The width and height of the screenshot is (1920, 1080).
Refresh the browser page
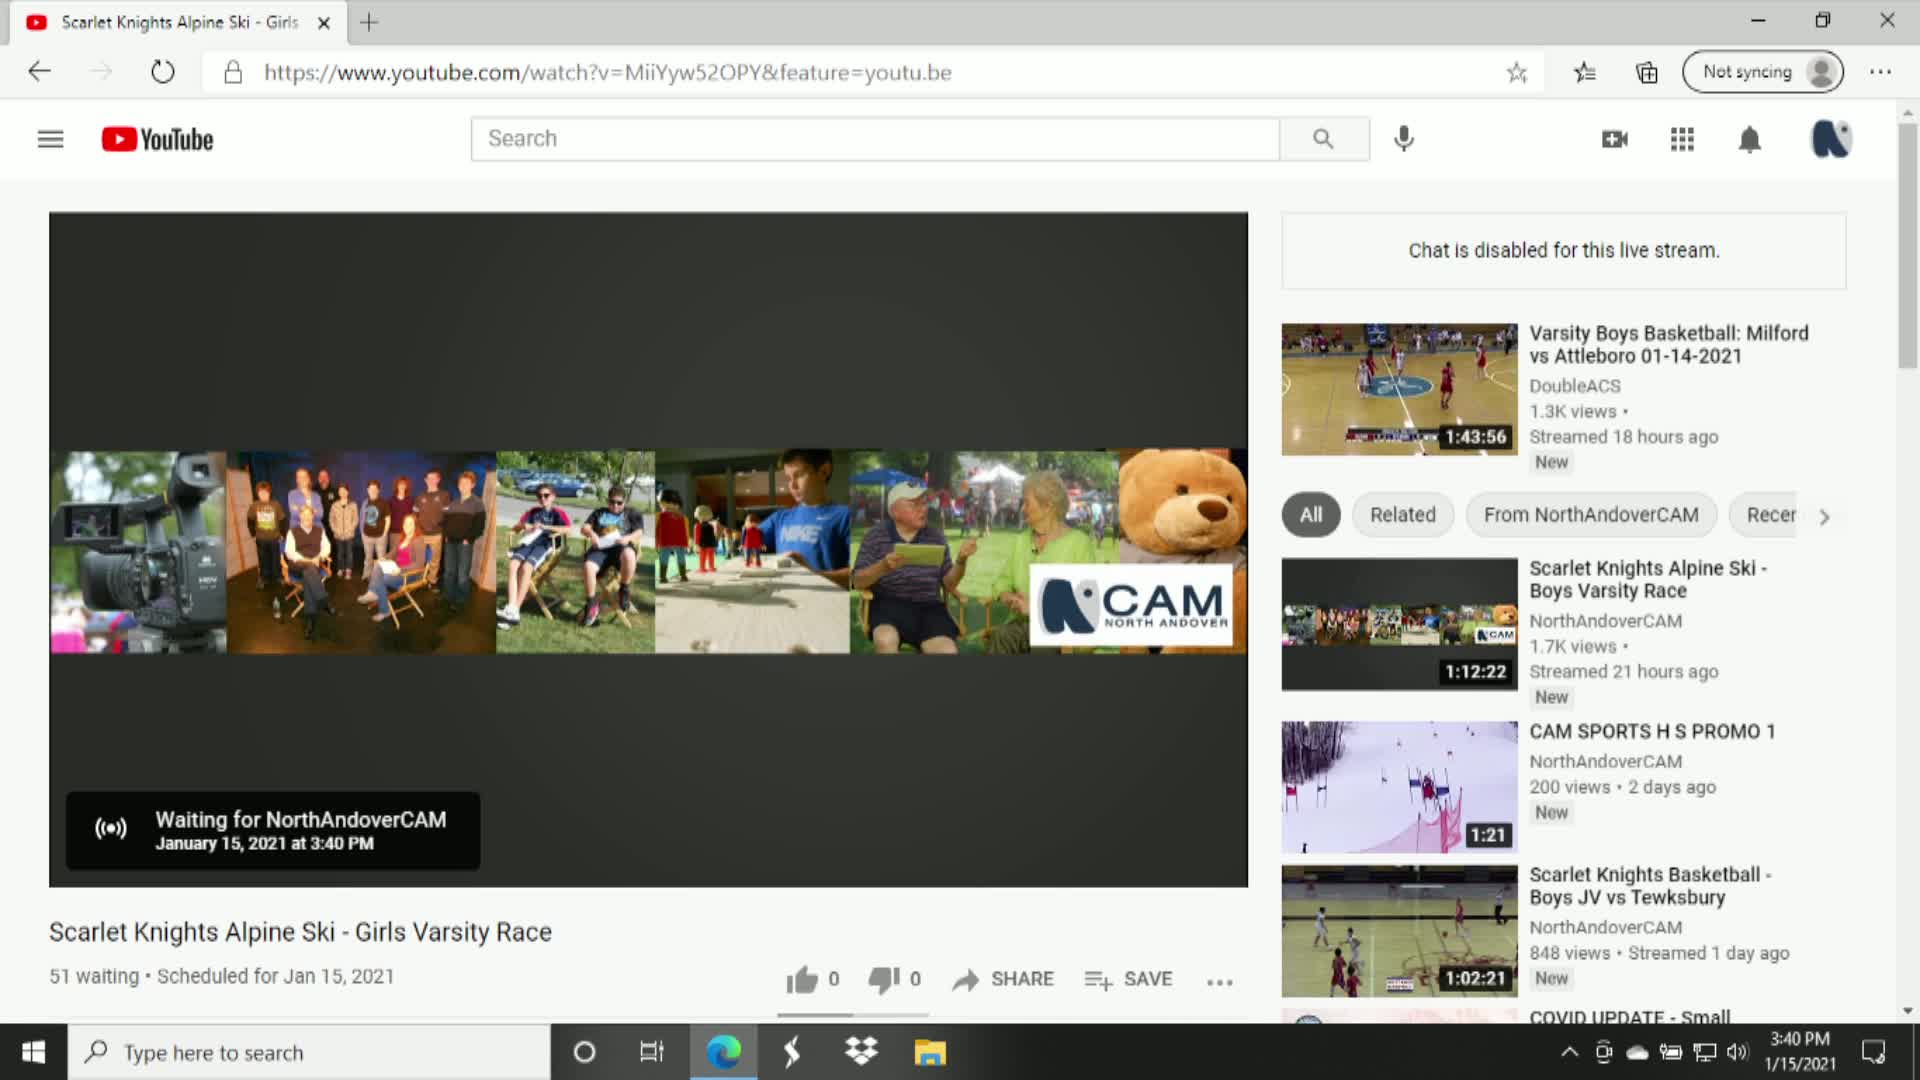(x=162, y=72)
